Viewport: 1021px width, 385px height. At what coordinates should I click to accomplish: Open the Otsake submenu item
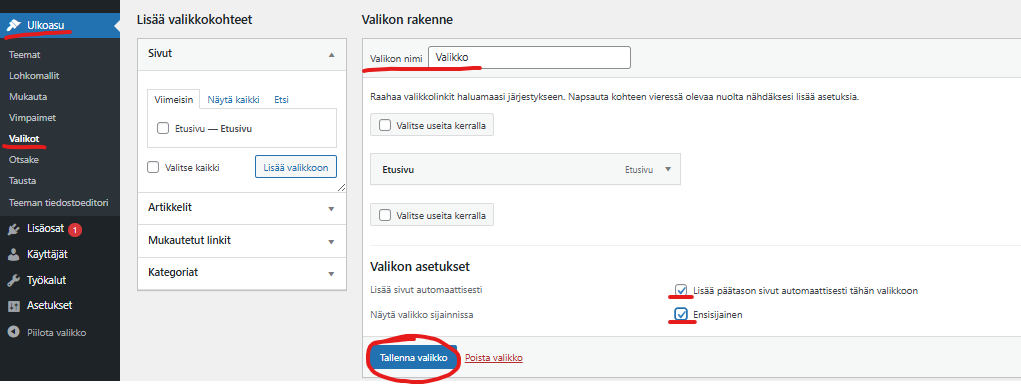[x=23, y=160]
